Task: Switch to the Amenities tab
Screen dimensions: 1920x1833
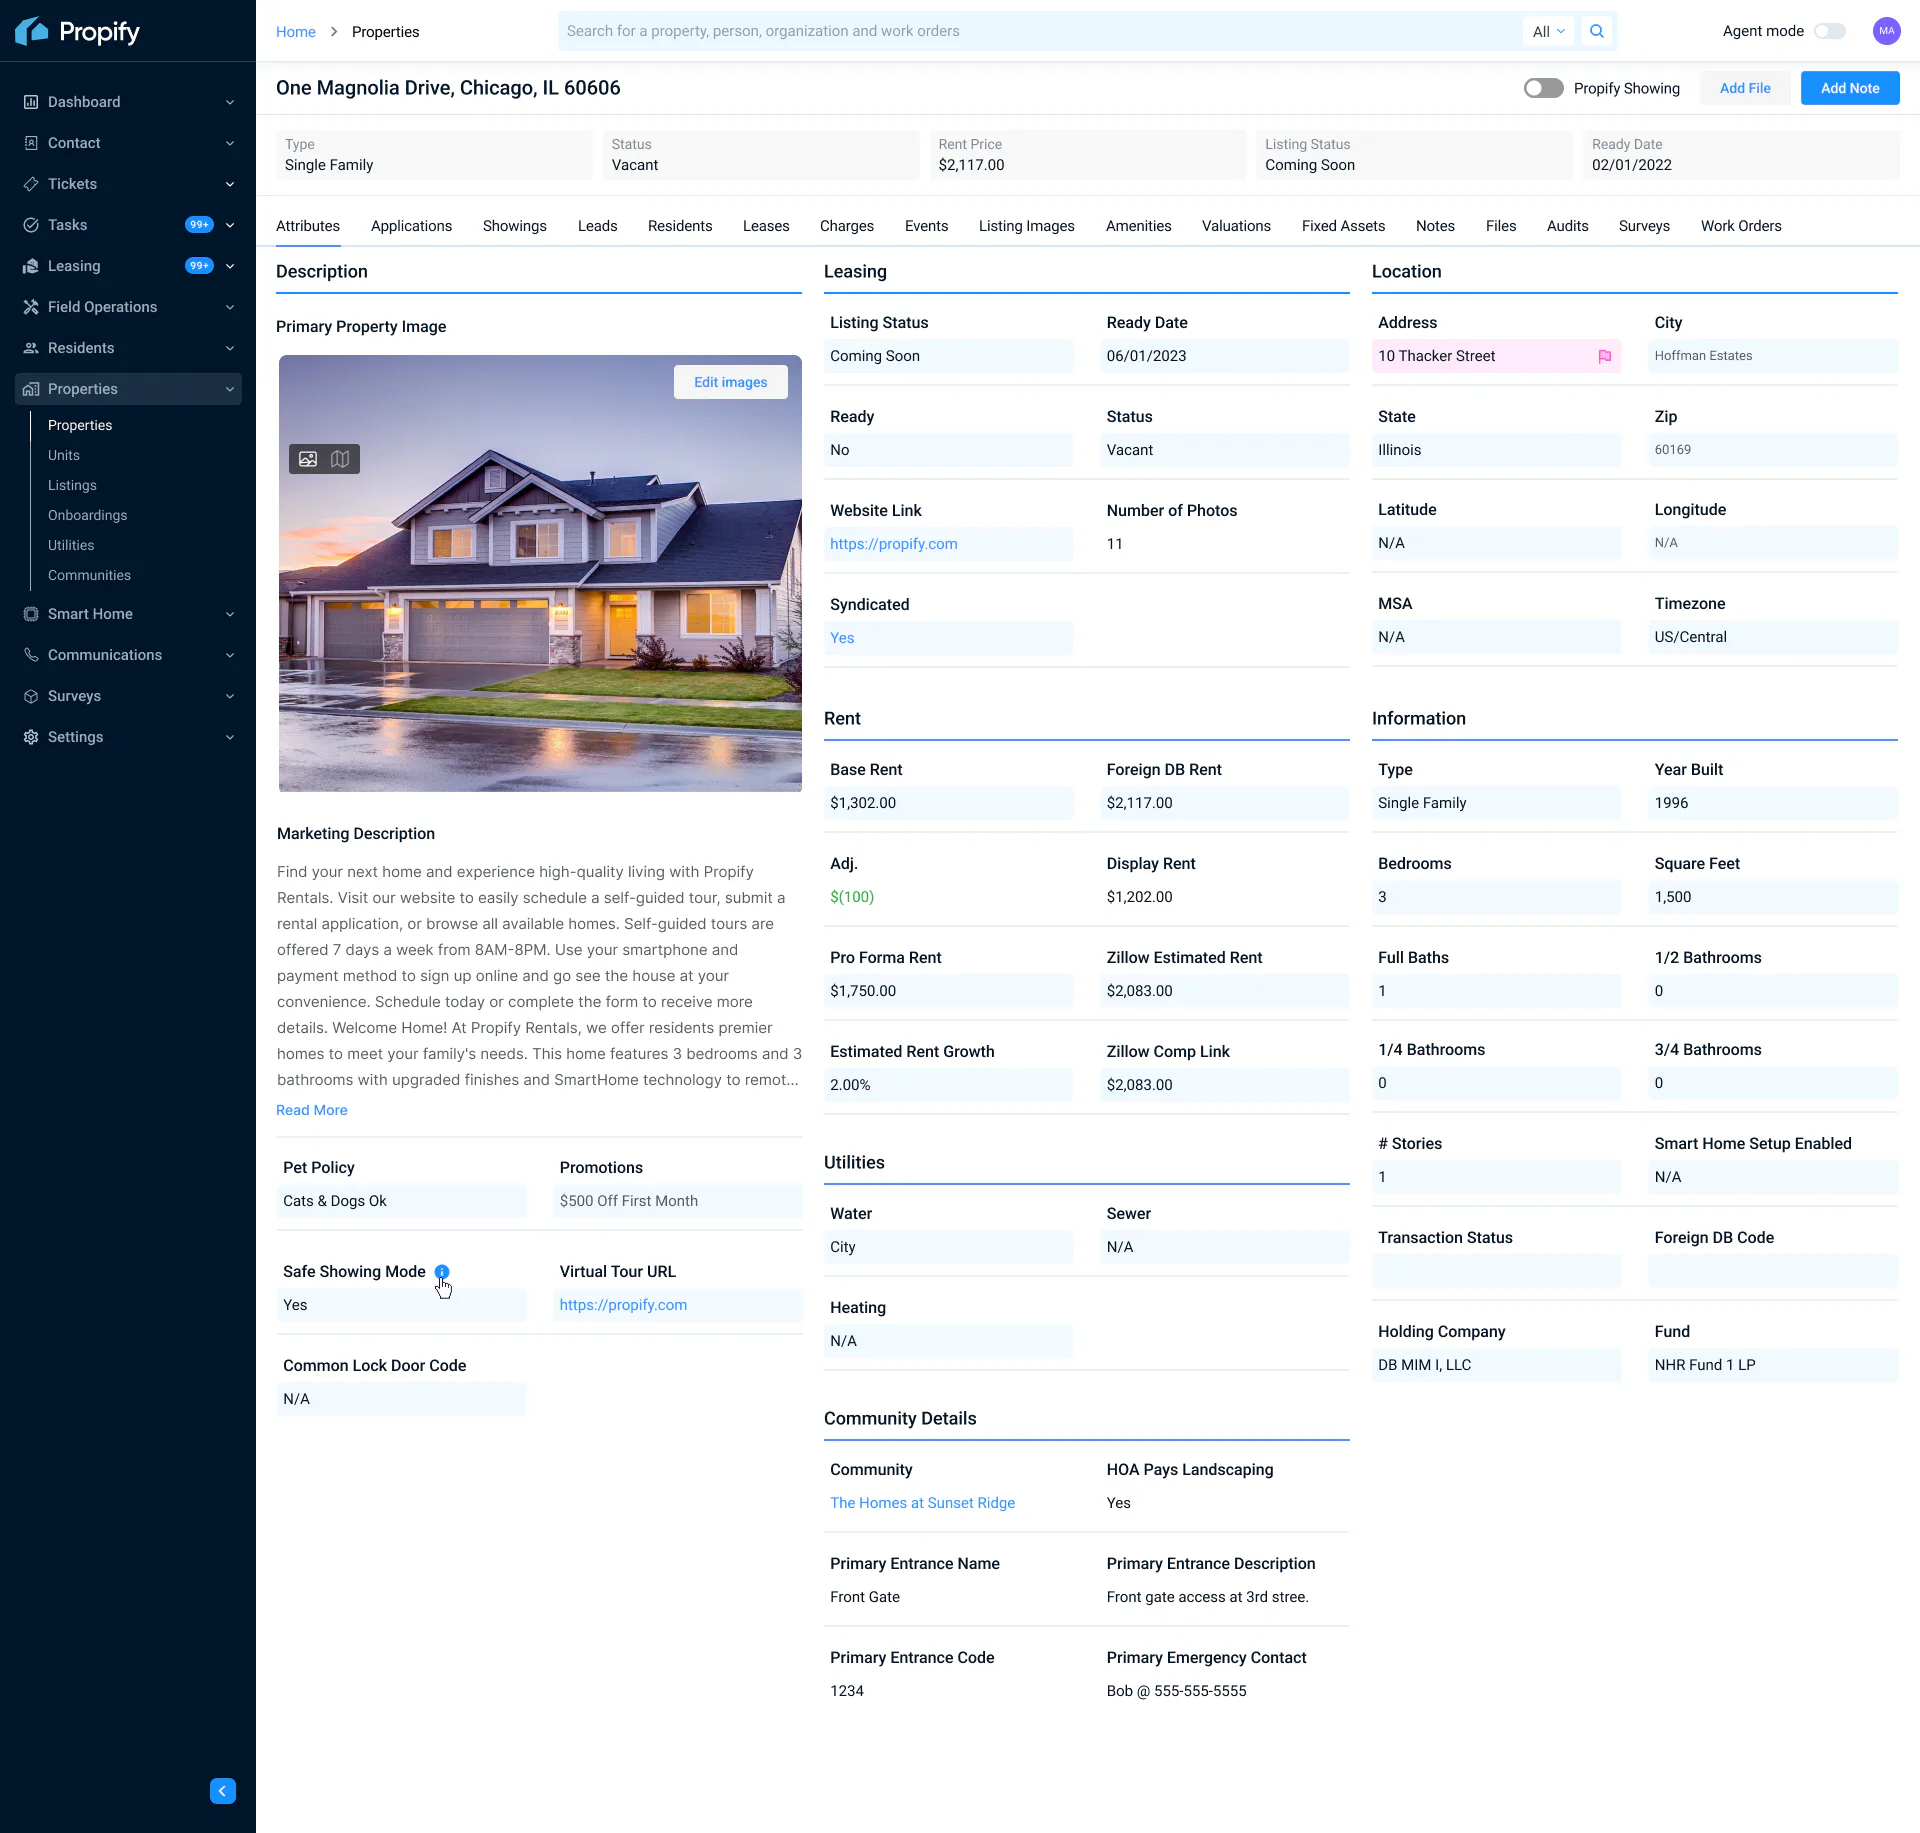Action: click(1138, 226)
